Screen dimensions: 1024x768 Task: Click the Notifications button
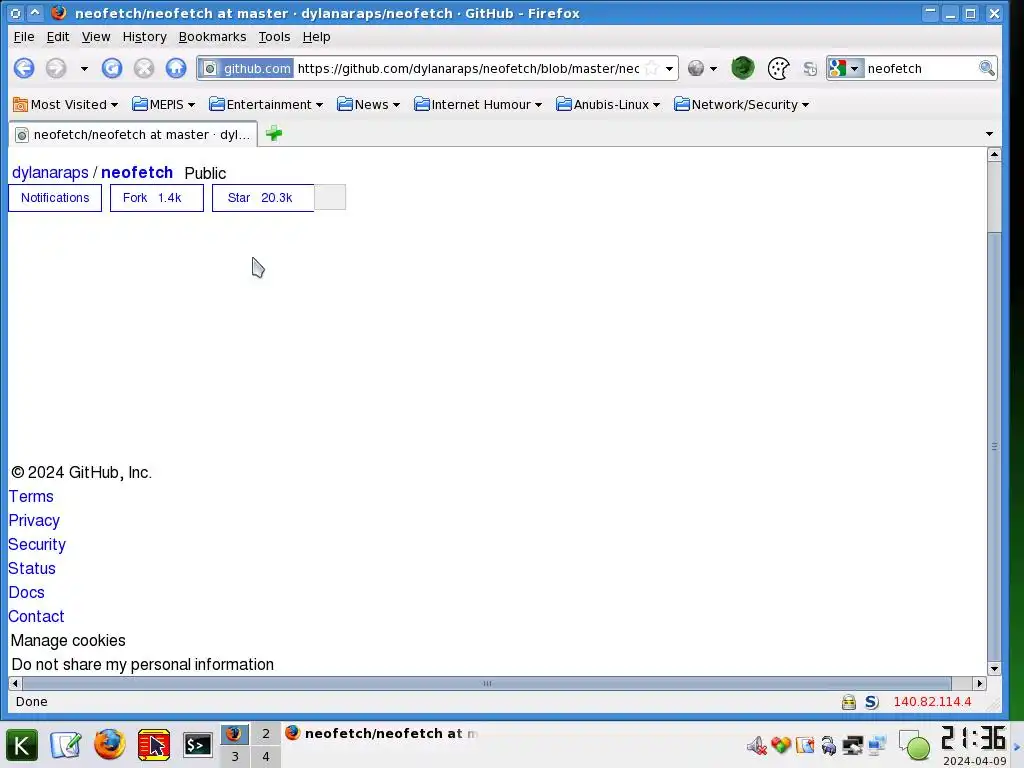point(55,198)
